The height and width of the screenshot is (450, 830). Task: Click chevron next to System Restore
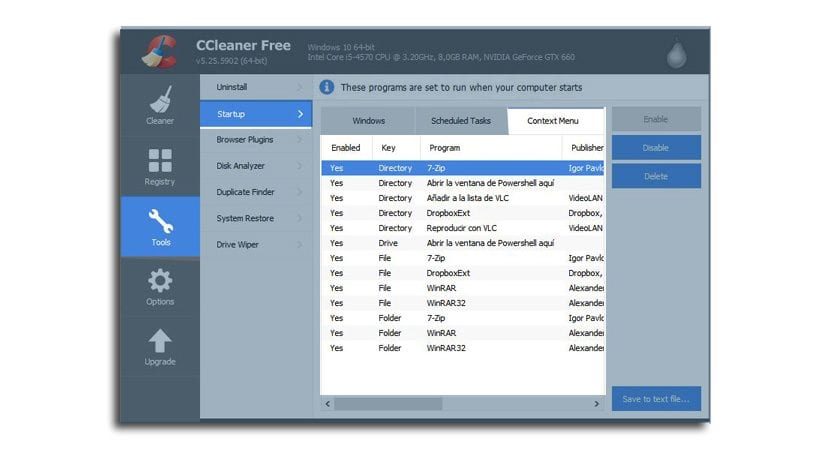coord(300,218)
